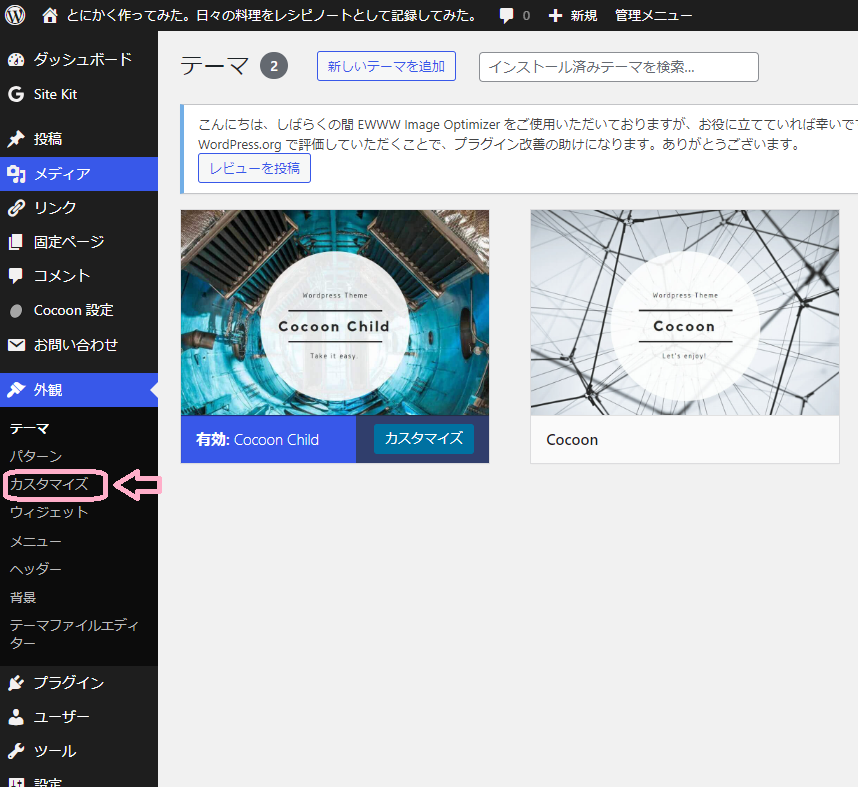Screen dimensions: 858x787
Task: Open the ＋新規 menu in admin bar
Action: click(x=573, y=15)
